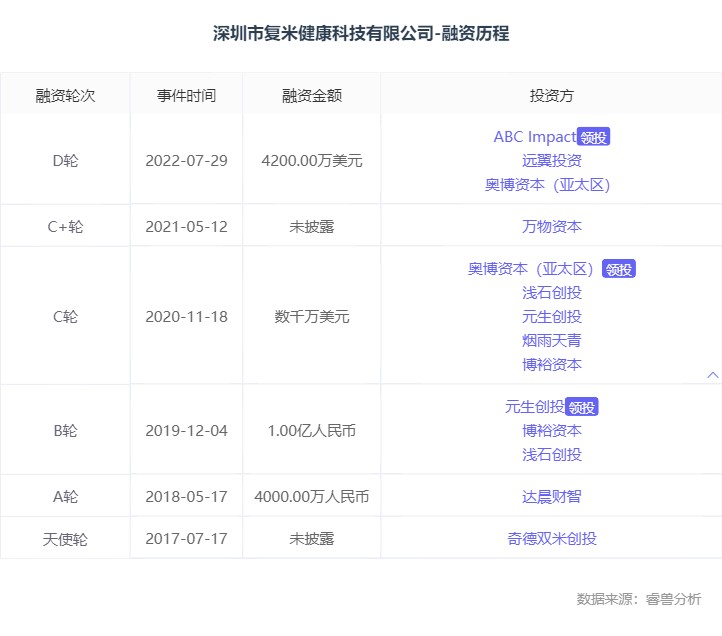Open 浅石创投 link in C轮 row
The height and width of the screenshot is (636, 722).
(x=552, y=293)
